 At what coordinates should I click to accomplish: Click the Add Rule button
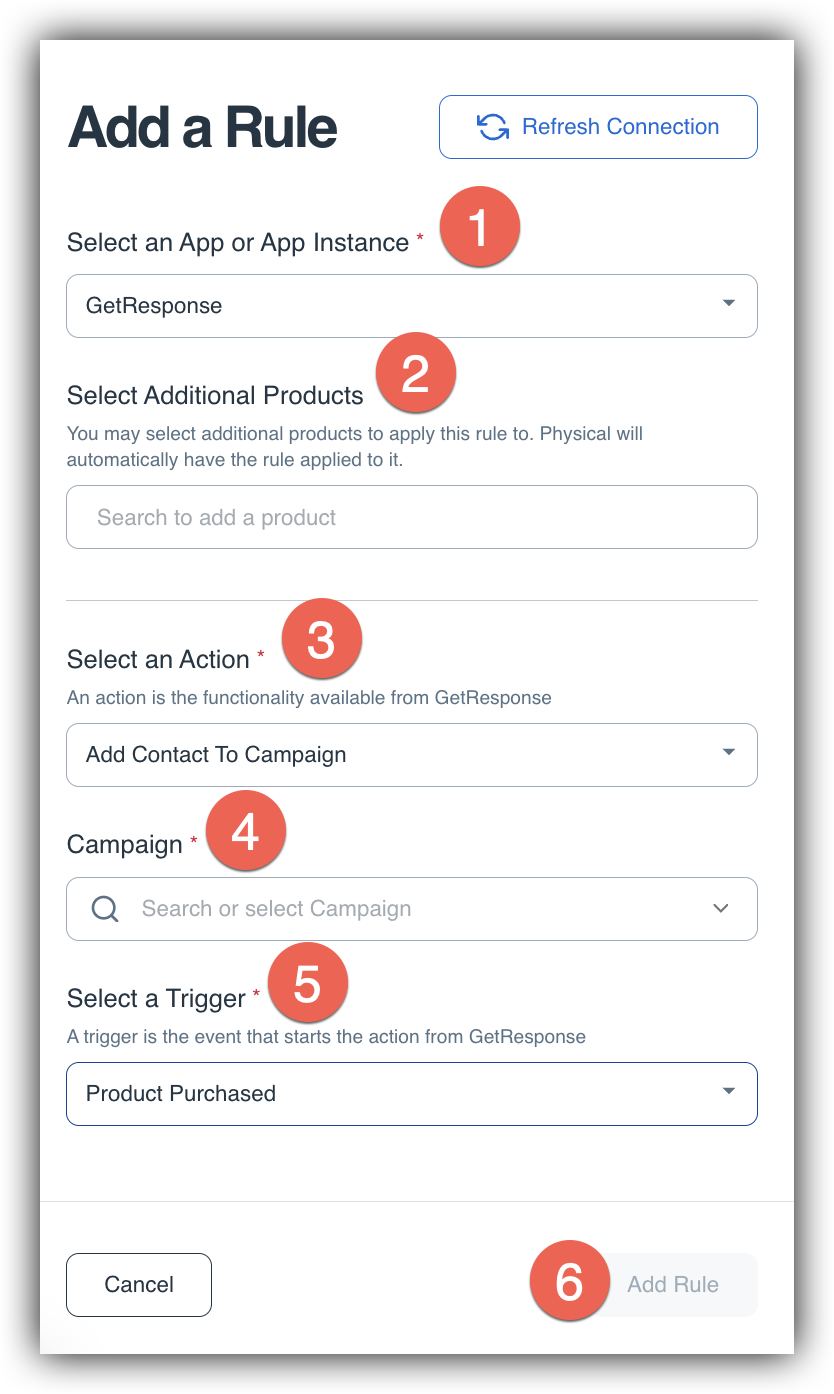coord(673,1285)
